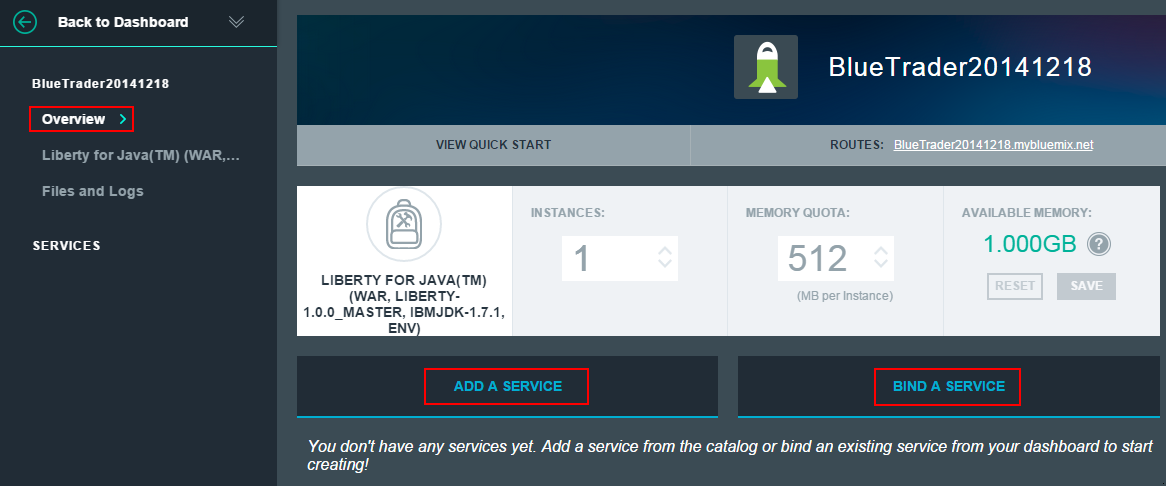Click ADD A SERVICE
Screen dimensions: 1166x486
pos(507,386)
